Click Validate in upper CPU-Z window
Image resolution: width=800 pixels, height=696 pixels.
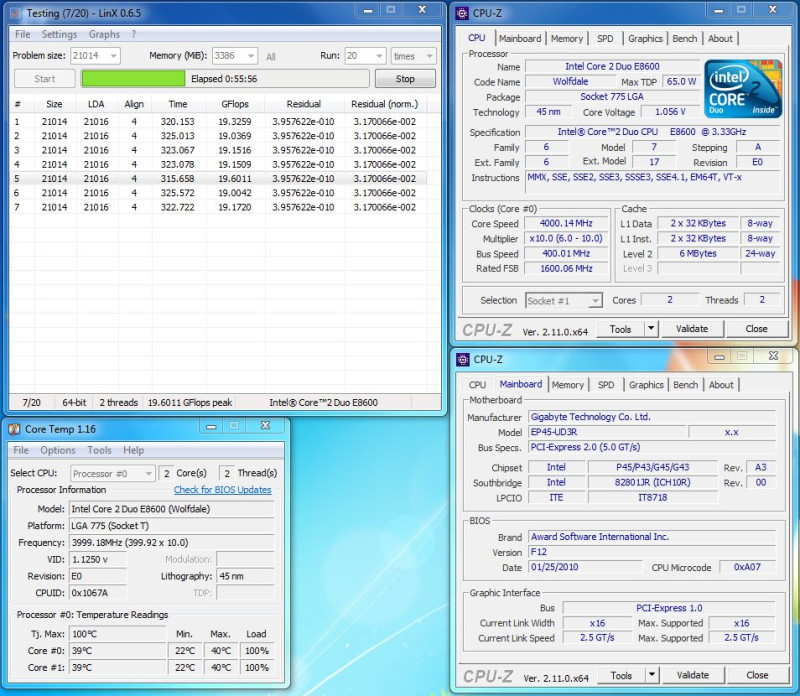coord(692,329)
